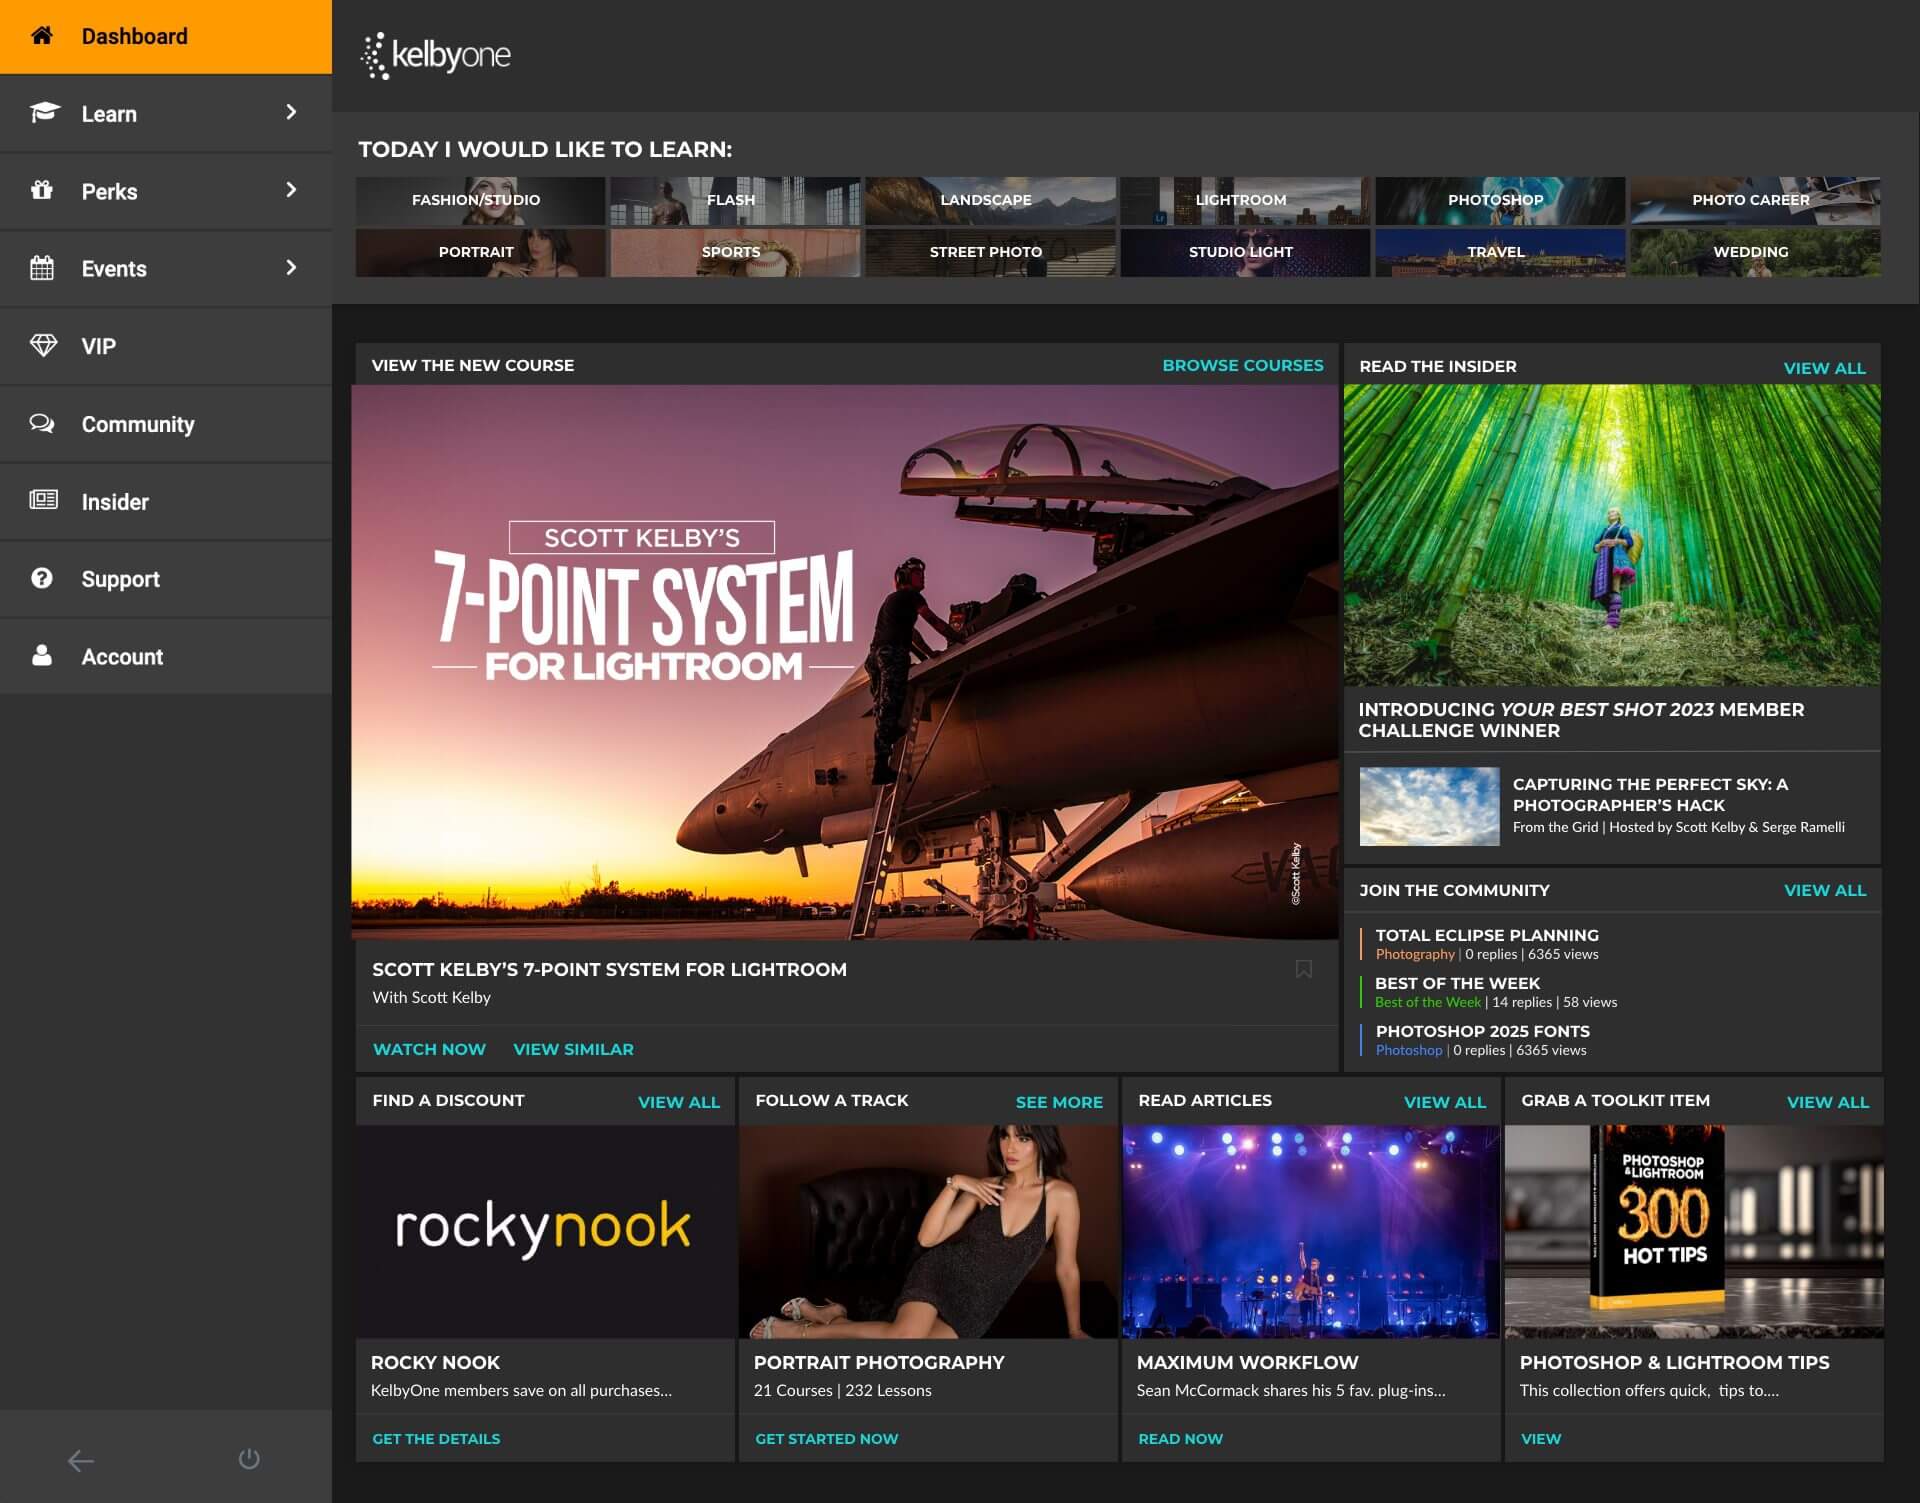Click the Events calendar icon

click(x=41, y=268)
